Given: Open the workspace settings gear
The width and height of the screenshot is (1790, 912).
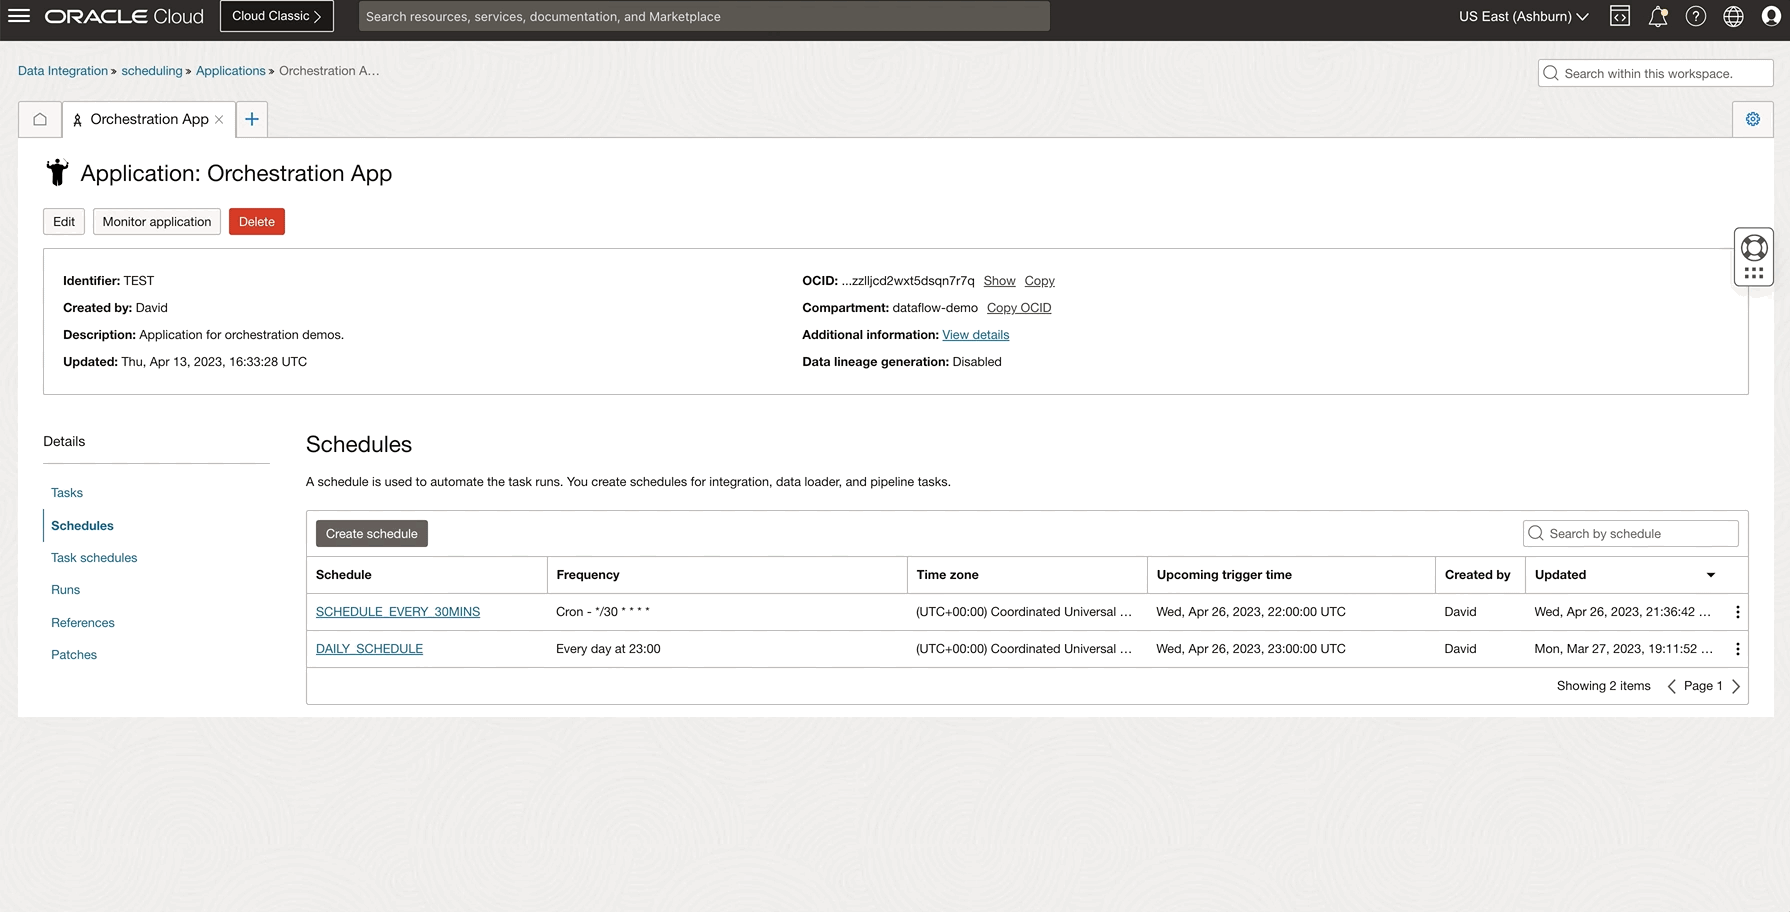Looking at the screenshot, I should (x=1752, y=118).
